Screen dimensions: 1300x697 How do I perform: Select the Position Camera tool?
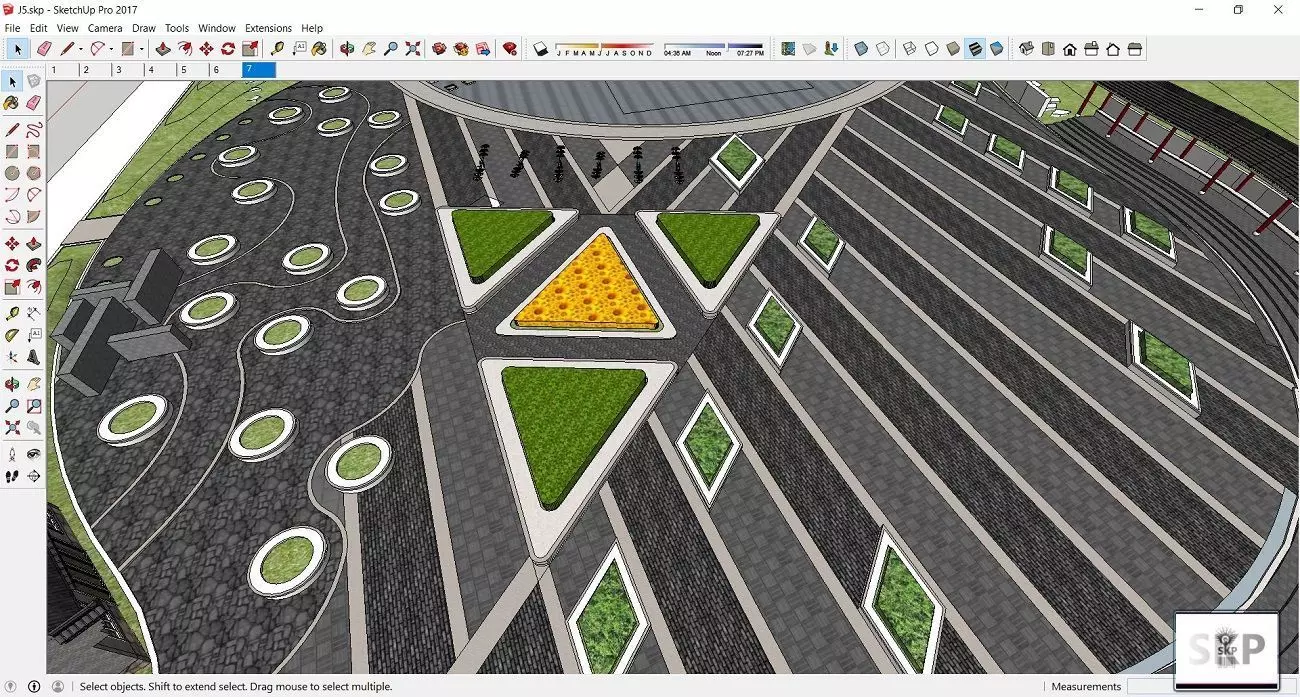coord(12,454)
